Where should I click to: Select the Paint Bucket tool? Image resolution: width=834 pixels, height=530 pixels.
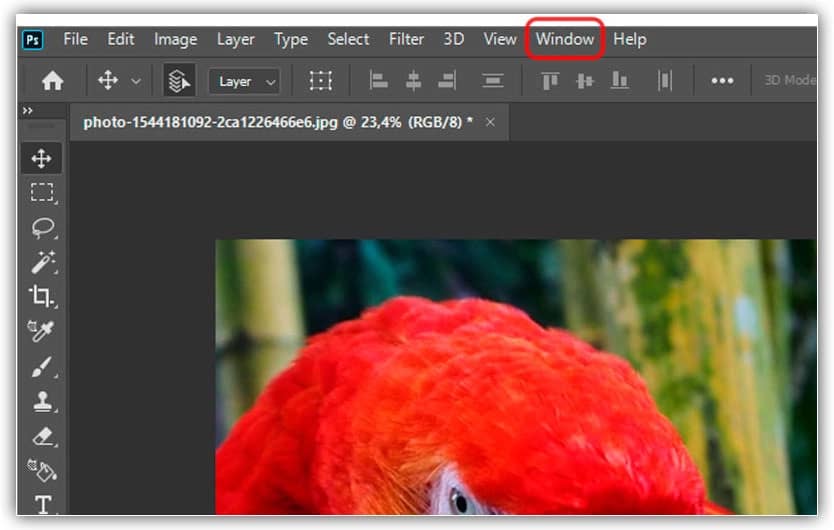coord(42,470)
